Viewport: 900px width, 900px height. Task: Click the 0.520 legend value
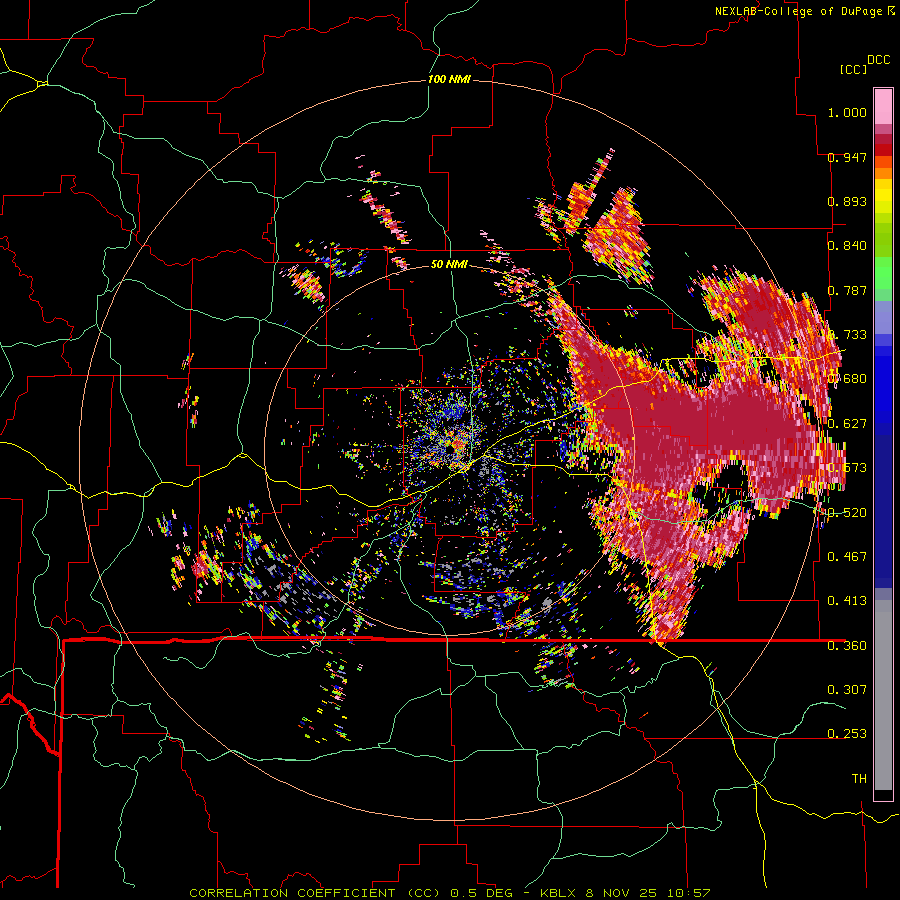(x=847, y=513)
